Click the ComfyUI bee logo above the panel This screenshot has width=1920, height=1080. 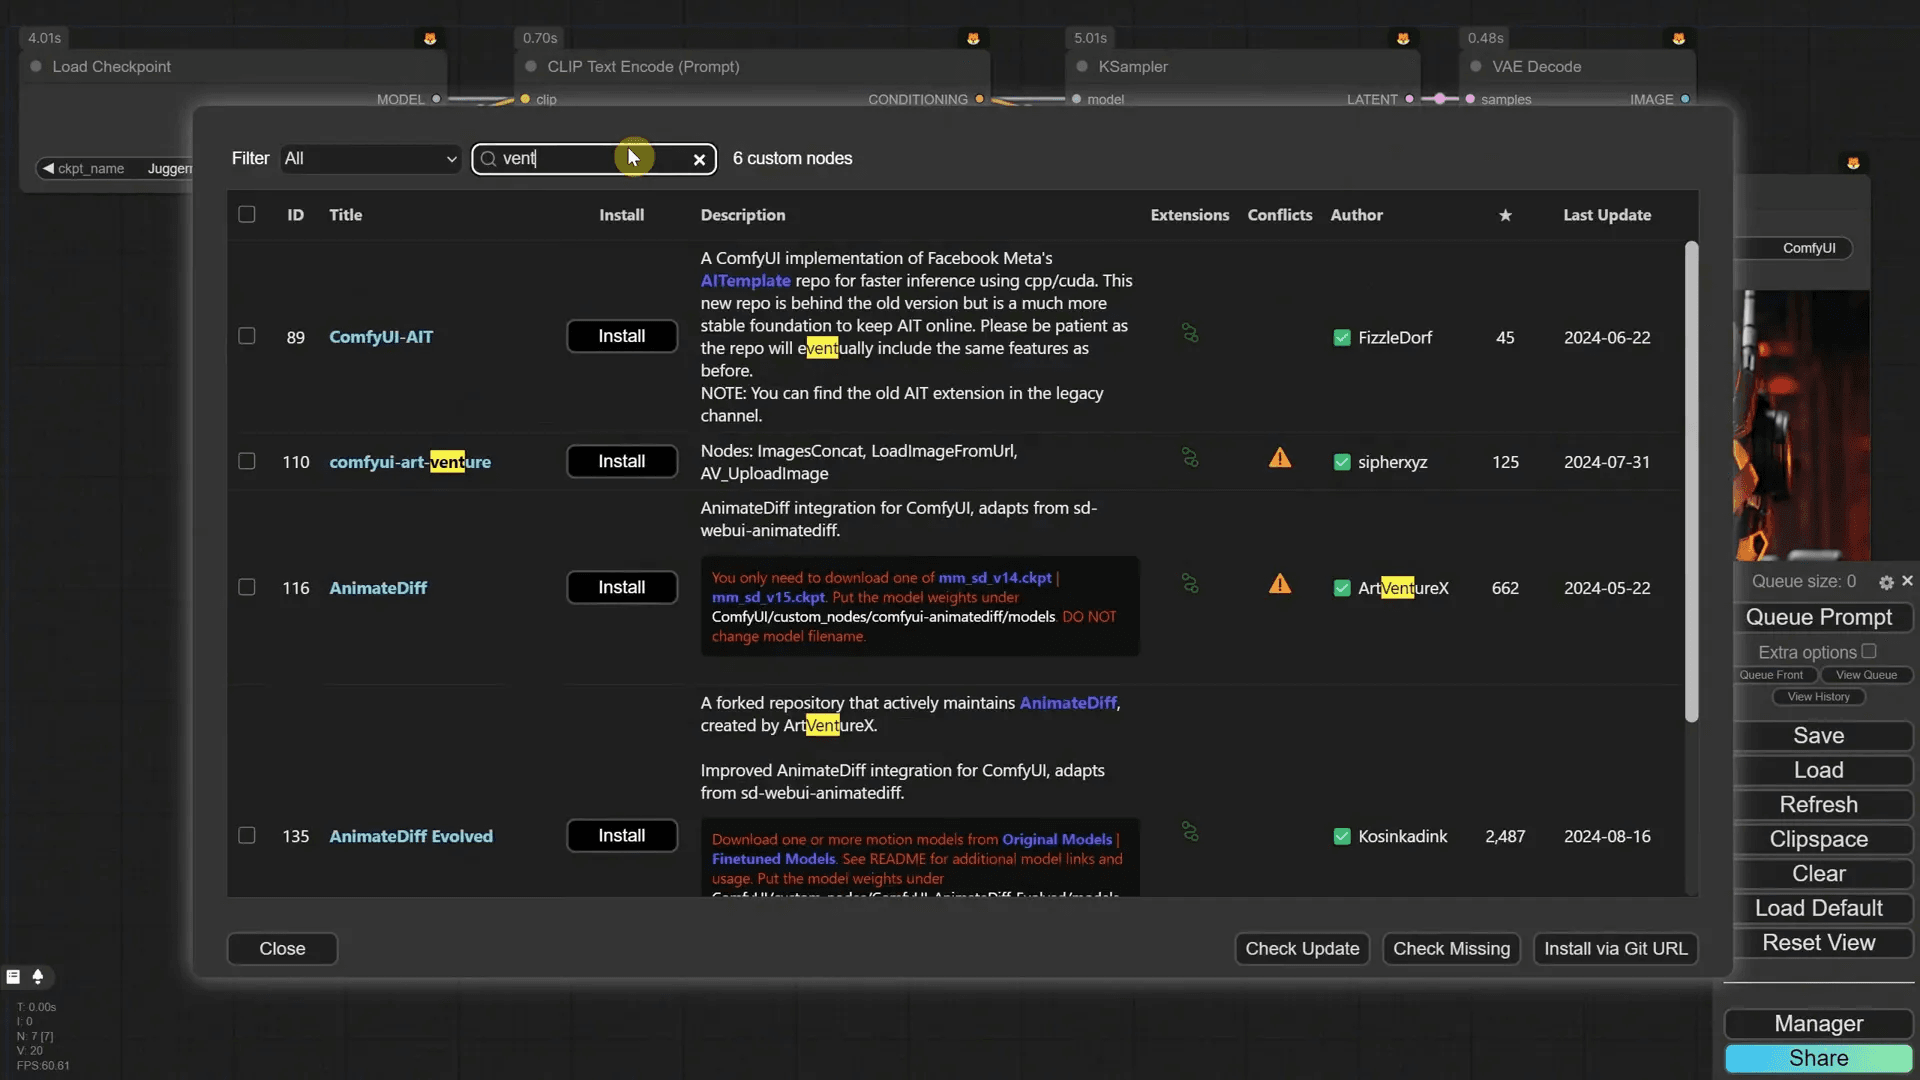click(x=1853, y=162)
